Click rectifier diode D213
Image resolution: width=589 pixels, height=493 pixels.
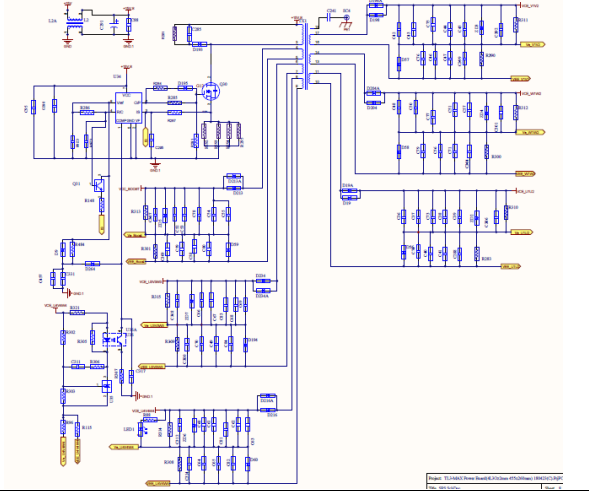point(234,188)
